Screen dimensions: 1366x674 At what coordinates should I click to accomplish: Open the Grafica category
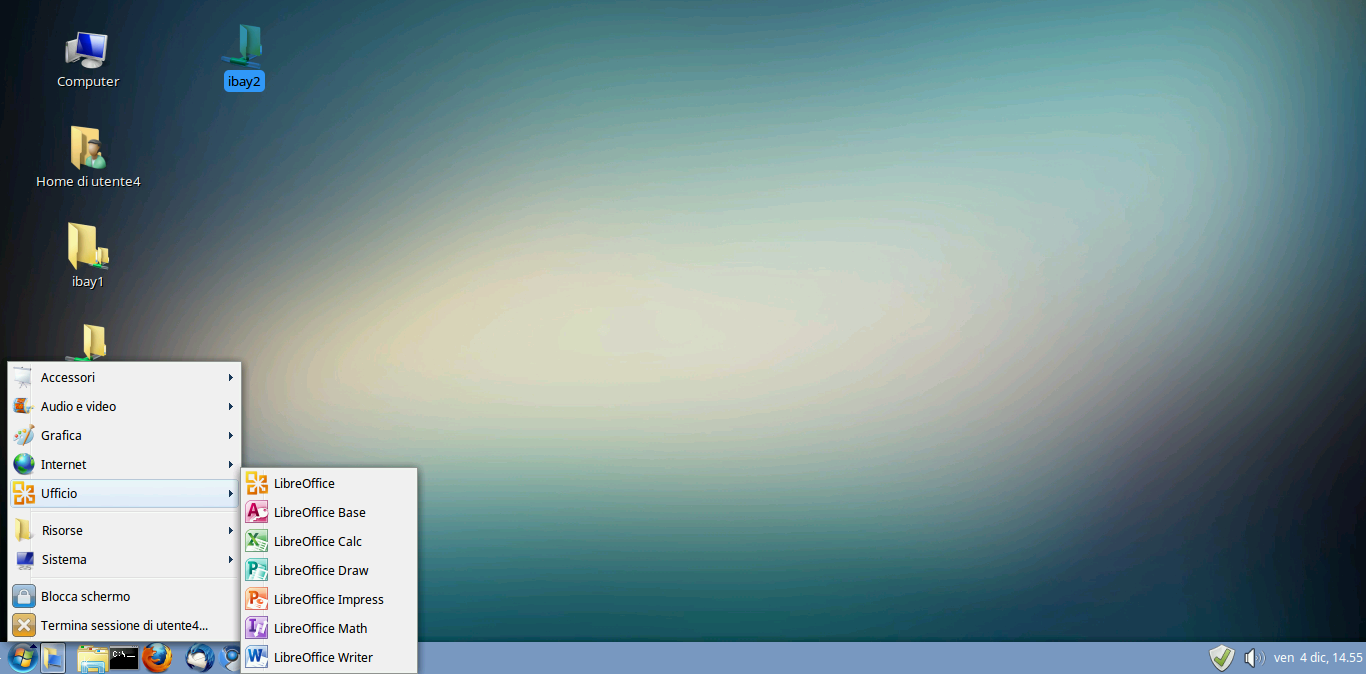124,435
